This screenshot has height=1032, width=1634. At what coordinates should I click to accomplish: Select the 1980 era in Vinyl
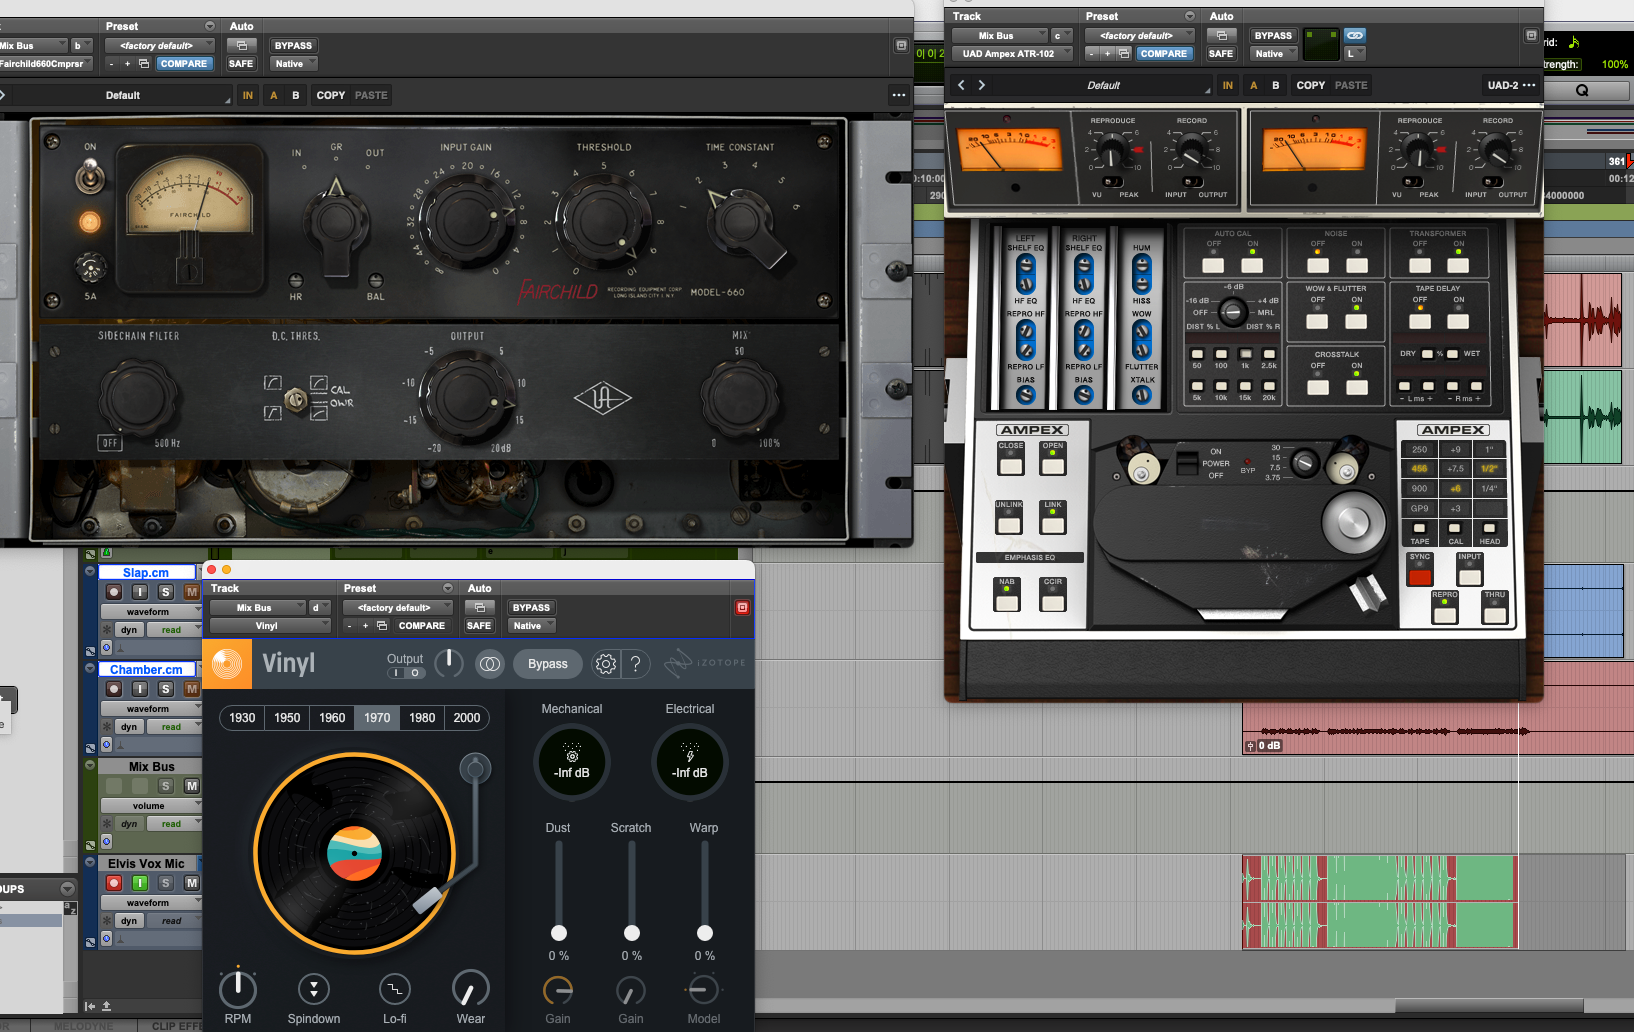pyautogui.click(x=422, y=717)
